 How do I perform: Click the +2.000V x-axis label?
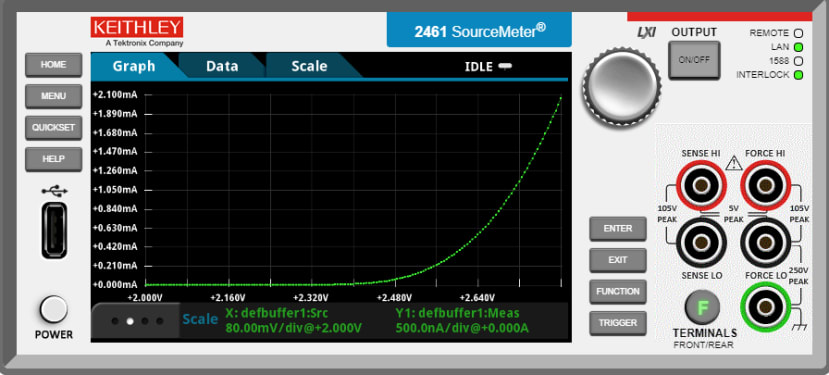[x=145, y=297]
